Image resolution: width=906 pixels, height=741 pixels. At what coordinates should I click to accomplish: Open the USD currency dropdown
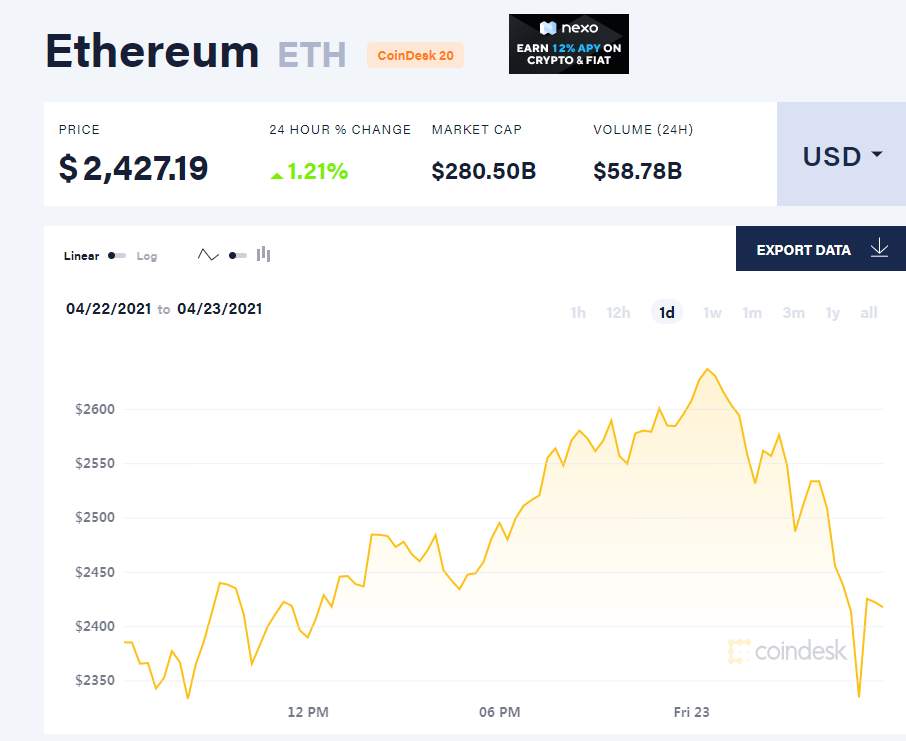[x=842, y=154]
